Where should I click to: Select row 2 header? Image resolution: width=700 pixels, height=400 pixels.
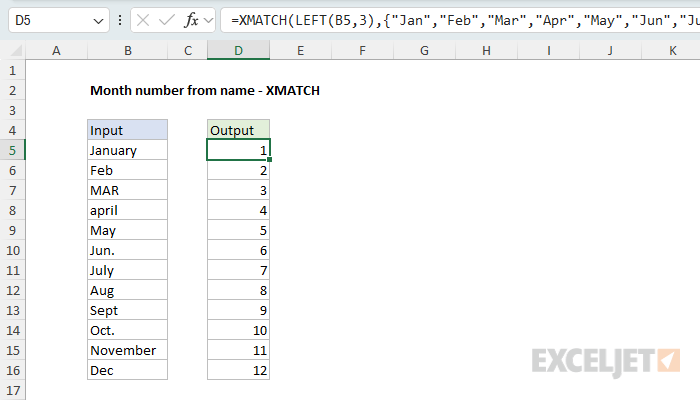pyautogui.click(x=12, y=91)
